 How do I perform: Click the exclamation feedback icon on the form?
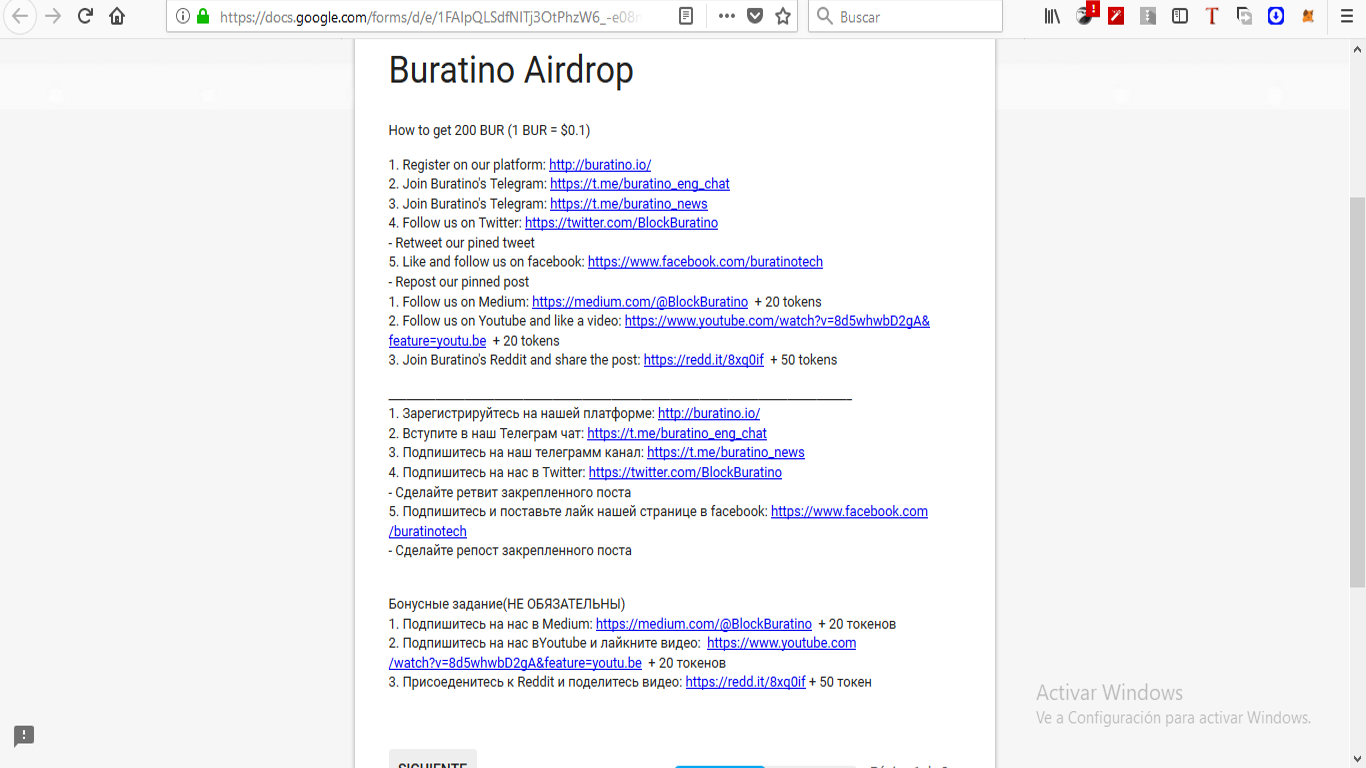pyautogui.click(x=24, y=736)
